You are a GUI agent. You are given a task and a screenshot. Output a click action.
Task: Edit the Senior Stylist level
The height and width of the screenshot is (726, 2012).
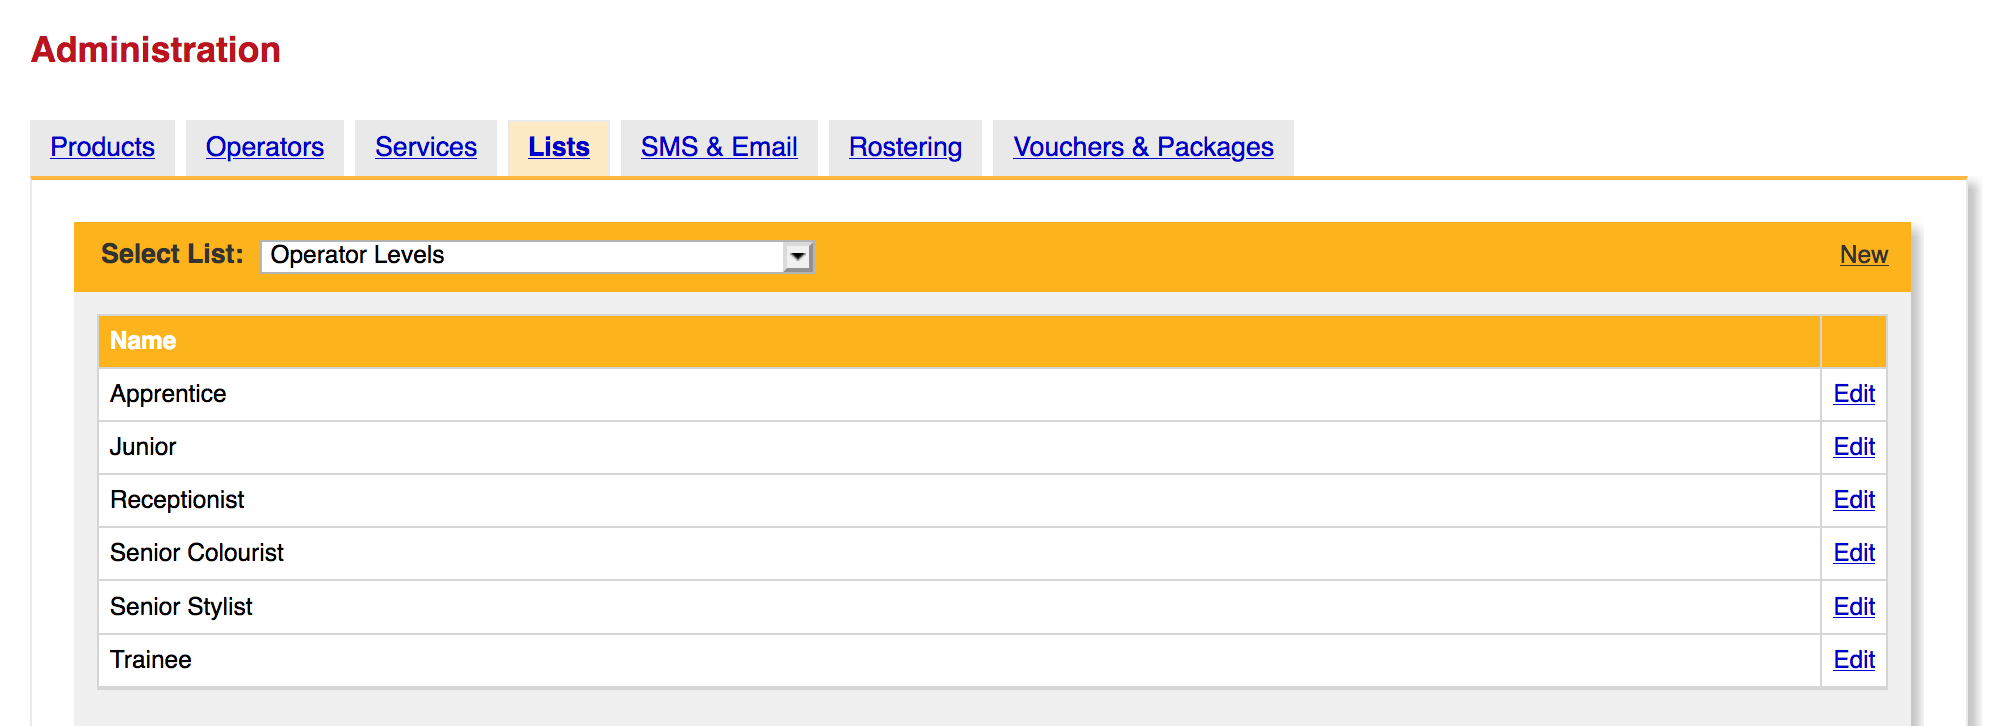tap(1854, 607)
